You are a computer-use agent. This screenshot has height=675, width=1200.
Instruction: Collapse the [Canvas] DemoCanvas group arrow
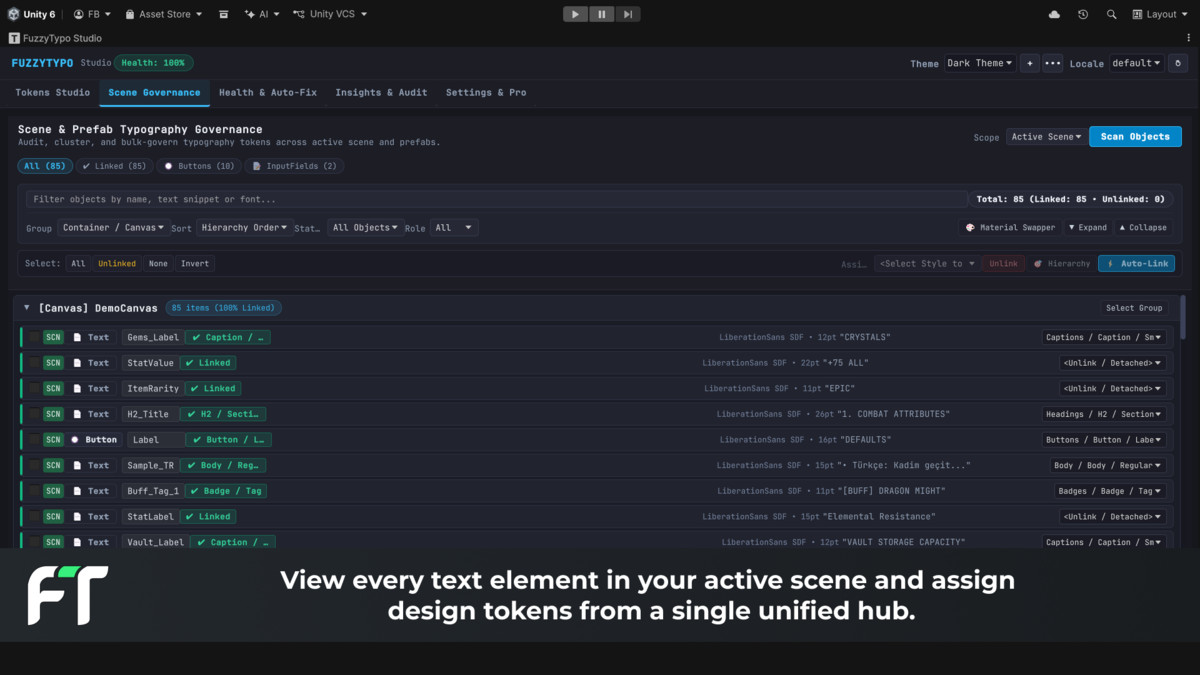27,308
